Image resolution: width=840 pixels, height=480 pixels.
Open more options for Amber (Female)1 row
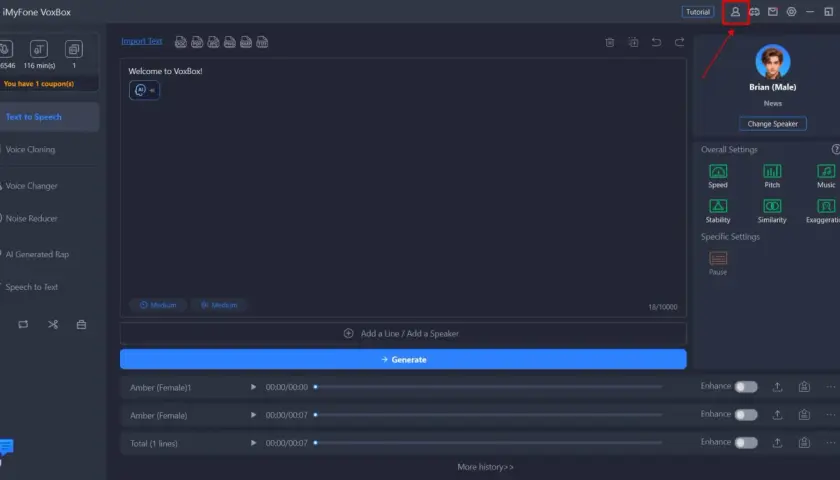point(831,387)
